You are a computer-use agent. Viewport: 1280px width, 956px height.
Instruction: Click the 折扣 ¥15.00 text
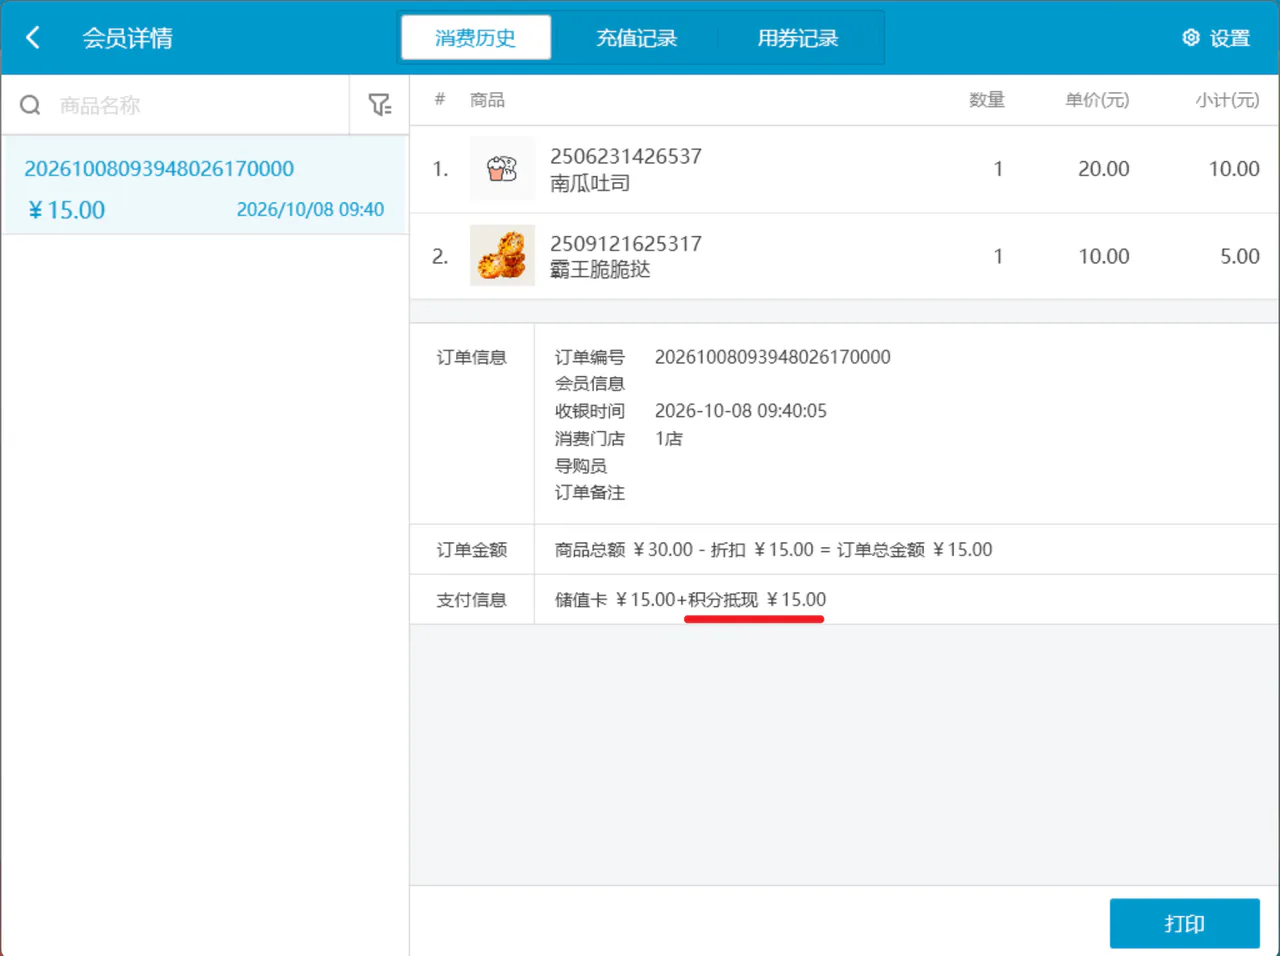(762, 550)
